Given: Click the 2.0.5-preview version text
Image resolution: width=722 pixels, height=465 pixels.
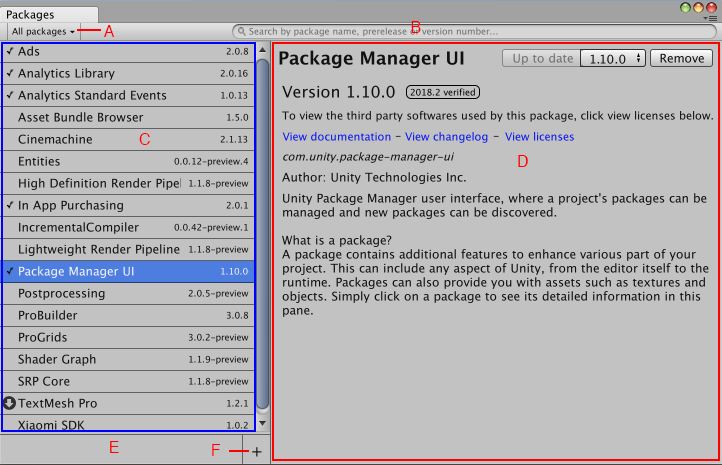Looking at the screenshot, I should point(218,294).
